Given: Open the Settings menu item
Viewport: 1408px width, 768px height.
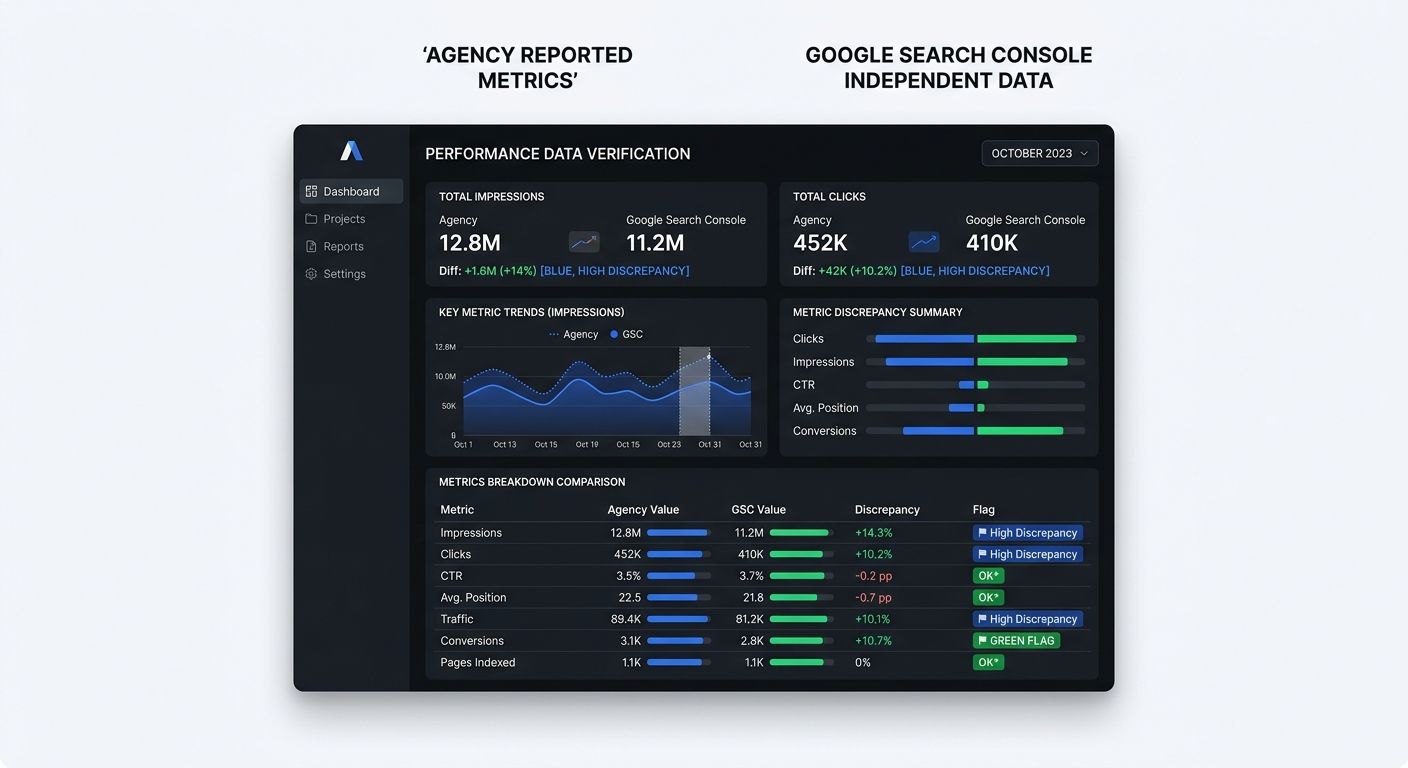Looking at the screenshot, I should [x=351, y=274].
